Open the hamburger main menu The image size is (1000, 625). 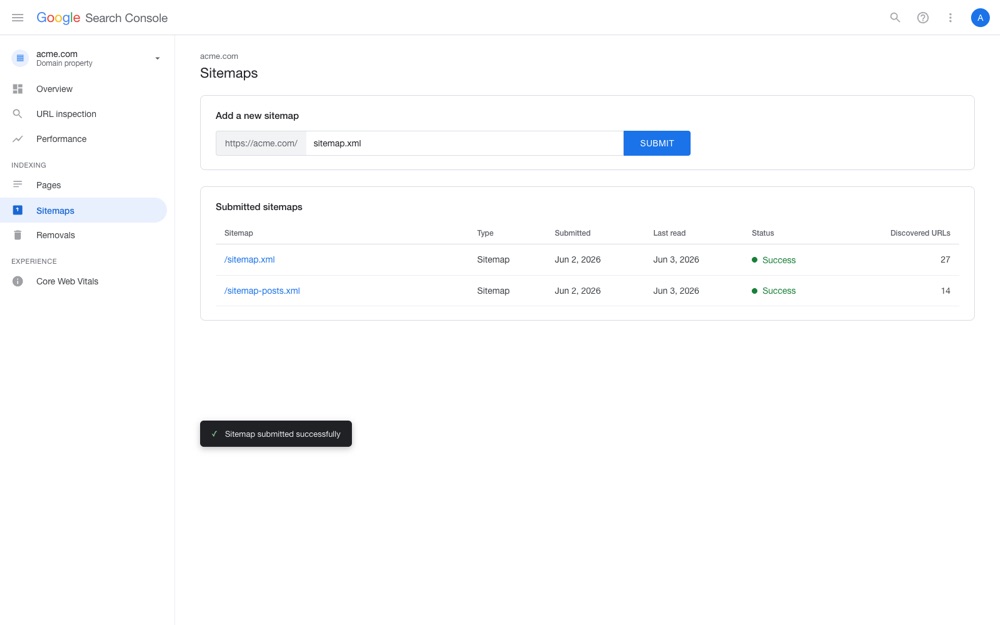coord(17,18)
